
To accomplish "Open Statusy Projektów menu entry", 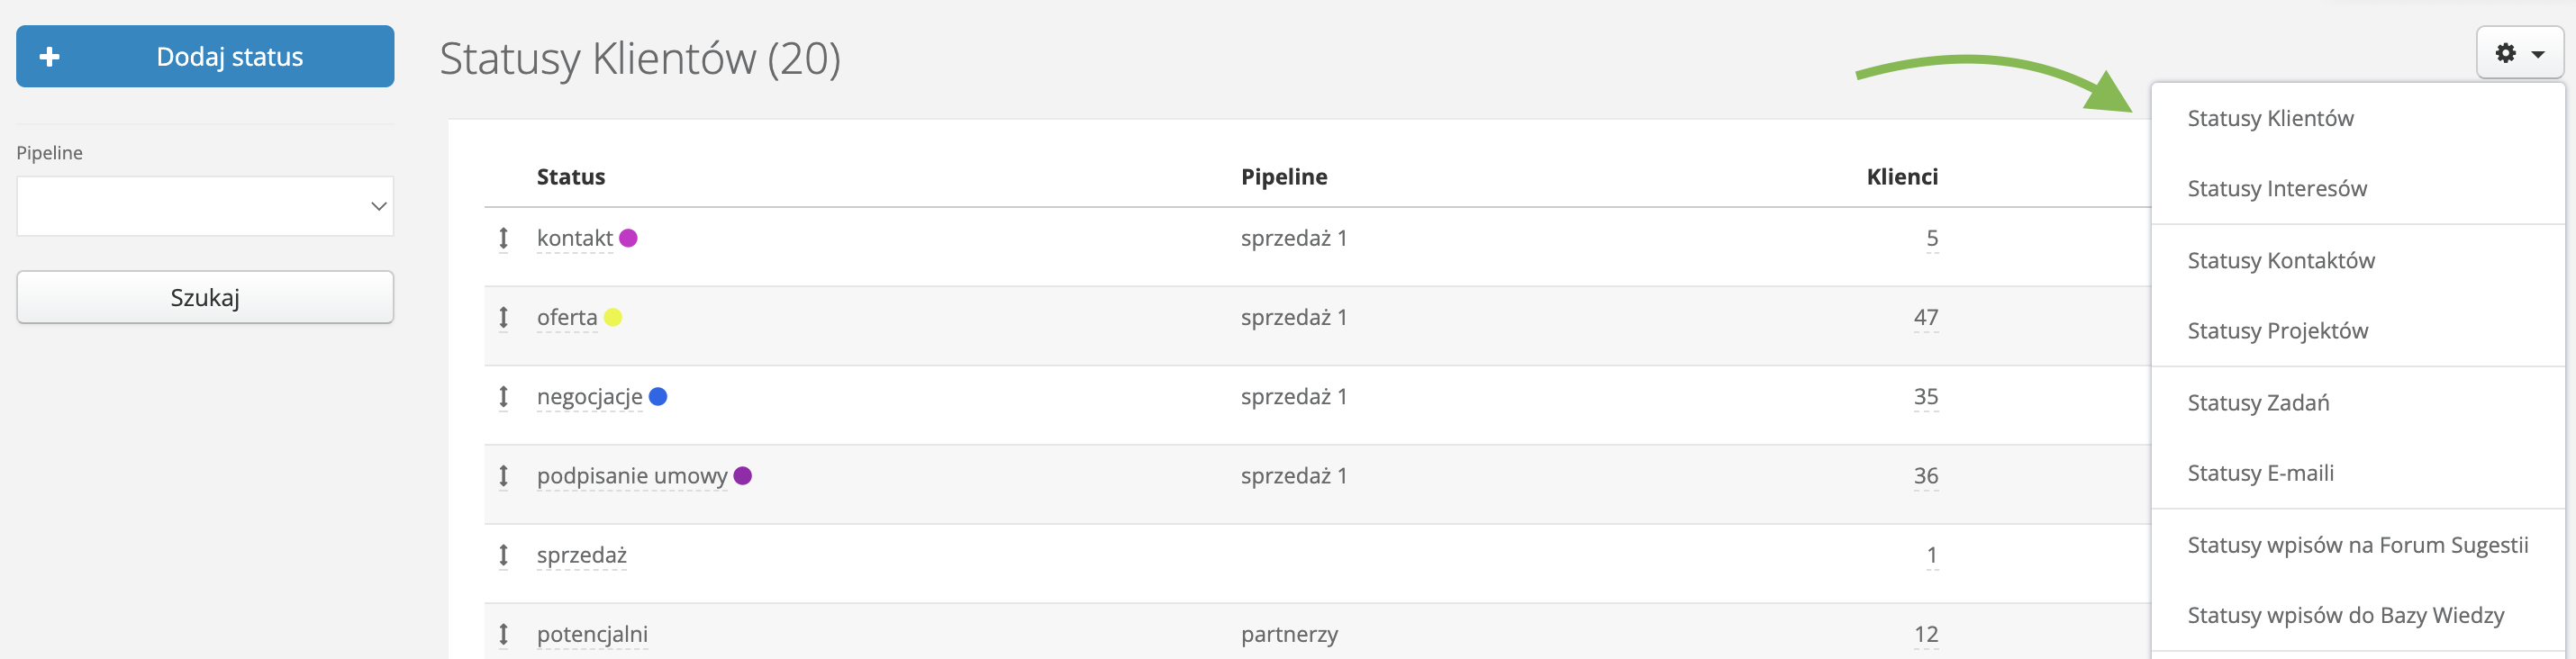I will (2277, 330).
